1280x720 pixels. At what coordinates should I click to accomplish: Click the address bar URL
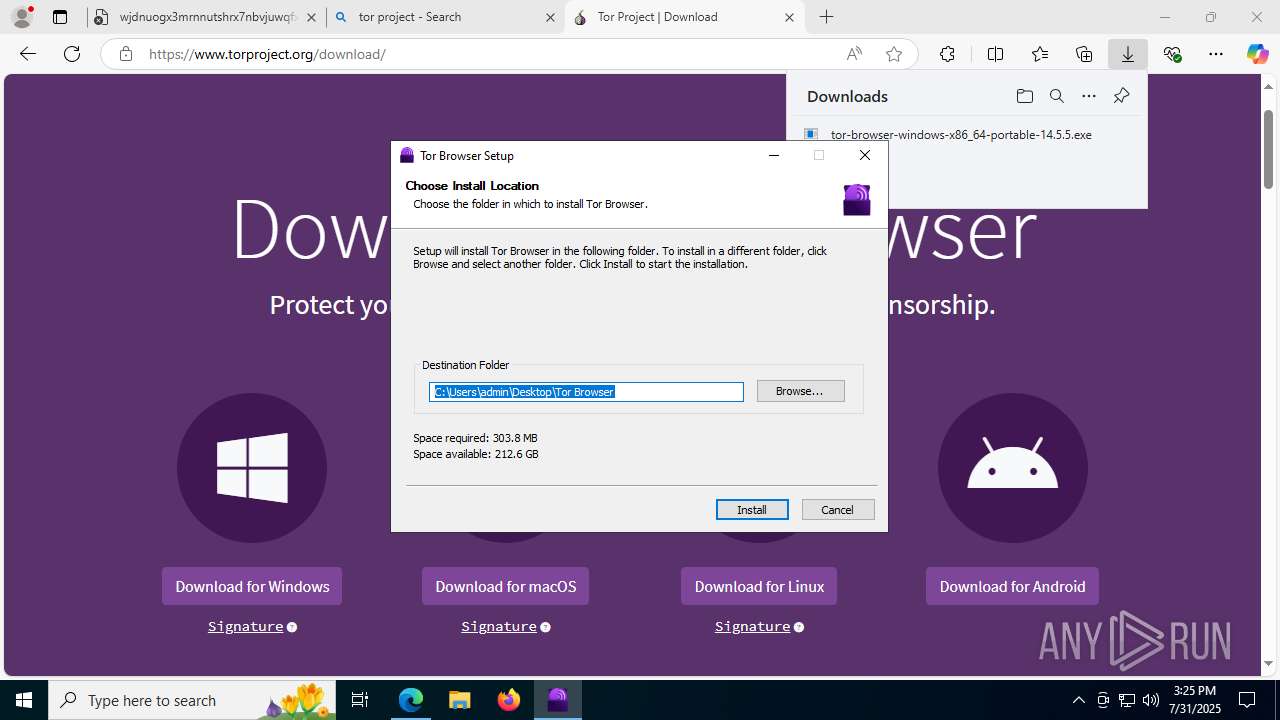[267, 54]
